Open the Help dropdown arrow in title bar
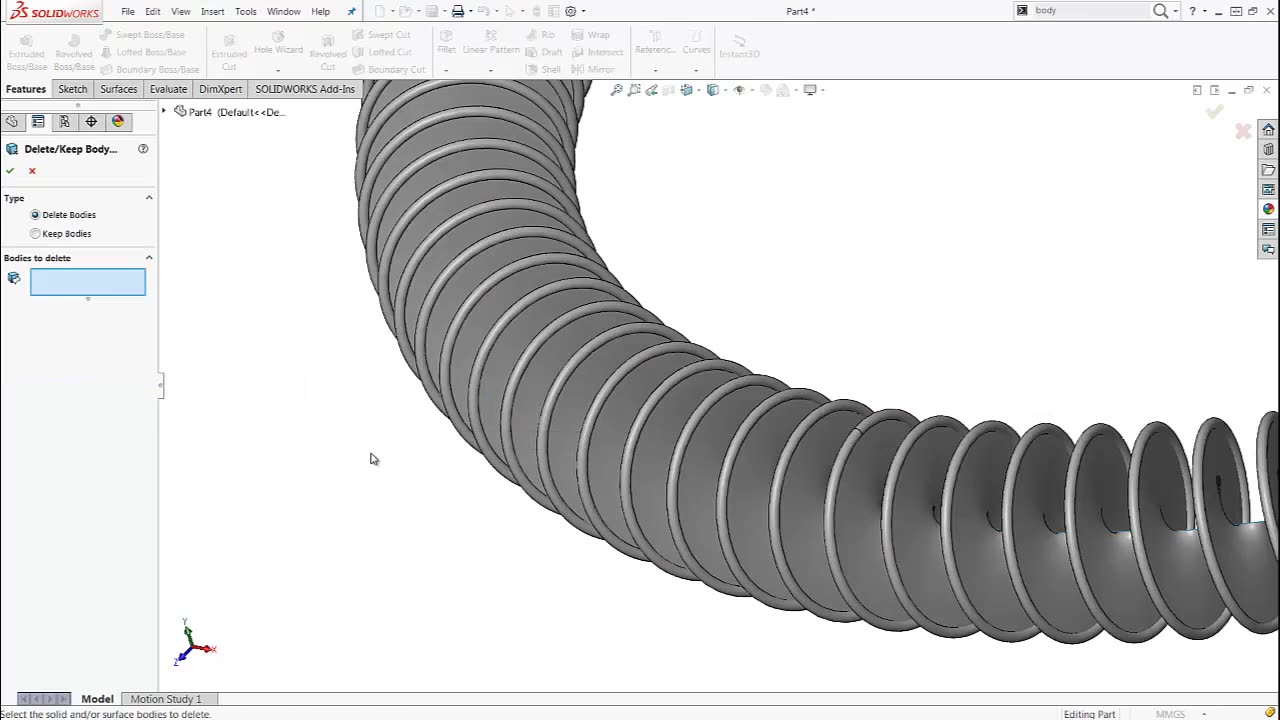 pos(1205,11)
